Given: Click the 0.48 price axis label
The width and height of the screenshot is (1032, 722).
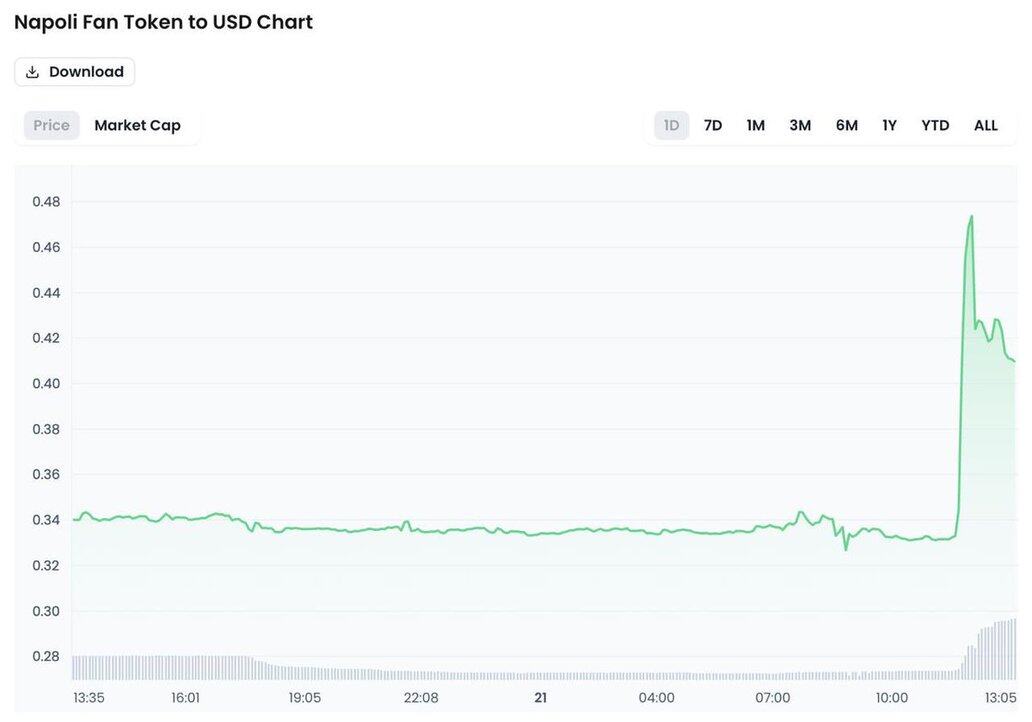Looking at the screenshot, I should coord(46,201).
